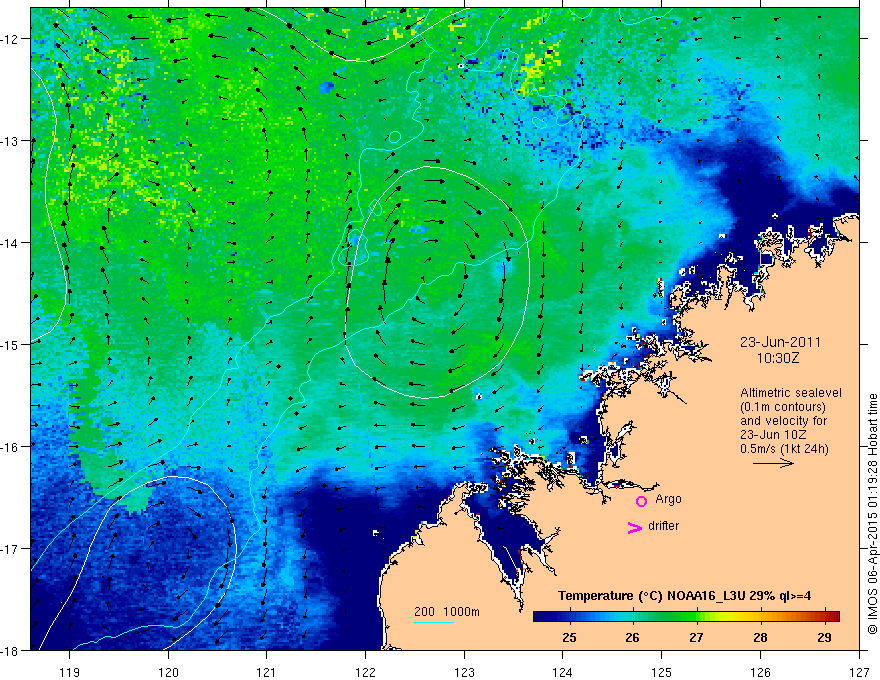The width and height of the screenshot is (880, 680).
Task: Click the 'Temperature (°C) NOAA16_L3U 29% ql>=4' title
Action: pos(684,596)
